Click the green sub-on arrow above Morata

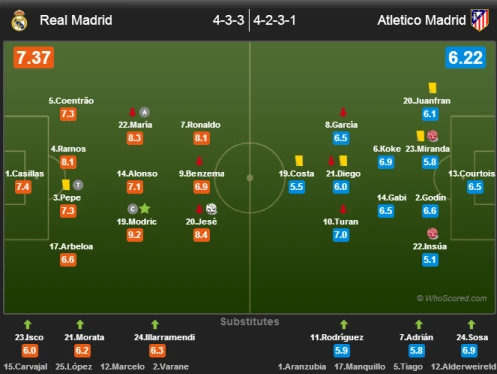pyautogui.click(x=80, y=324)
